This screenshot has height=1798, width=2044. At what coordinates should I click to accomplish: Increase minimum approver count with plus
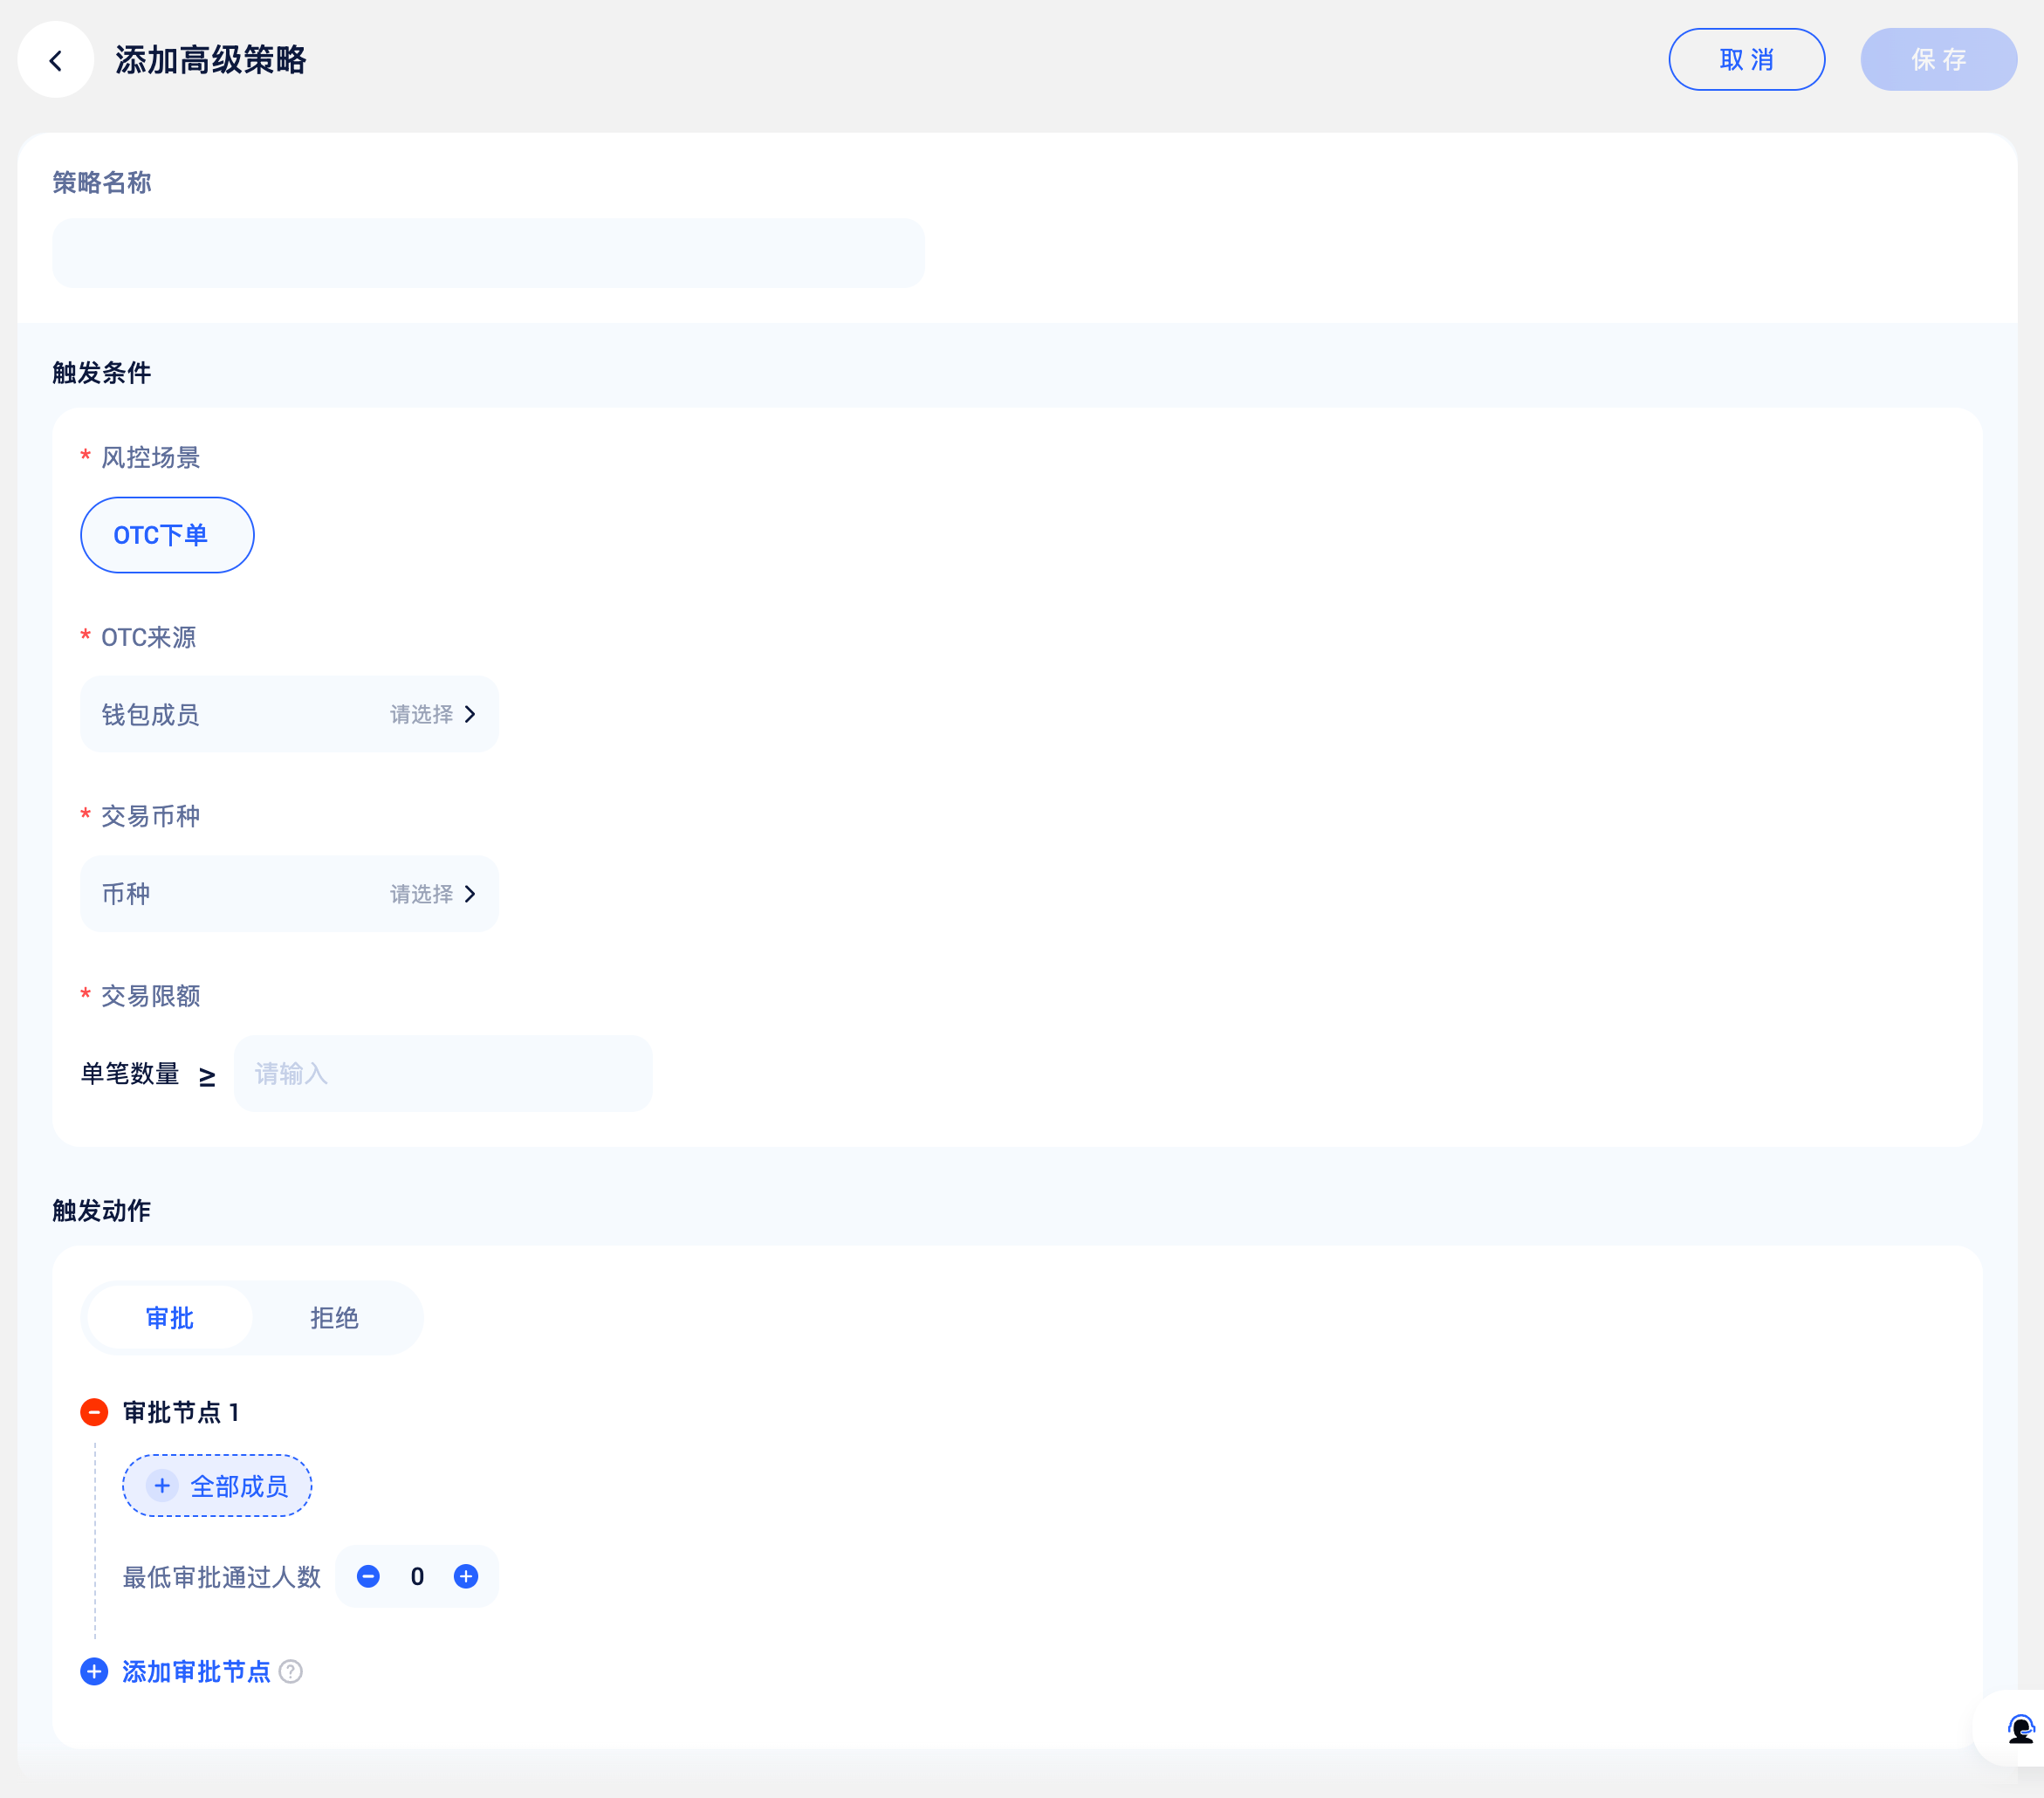click(x=466, y=1576)
